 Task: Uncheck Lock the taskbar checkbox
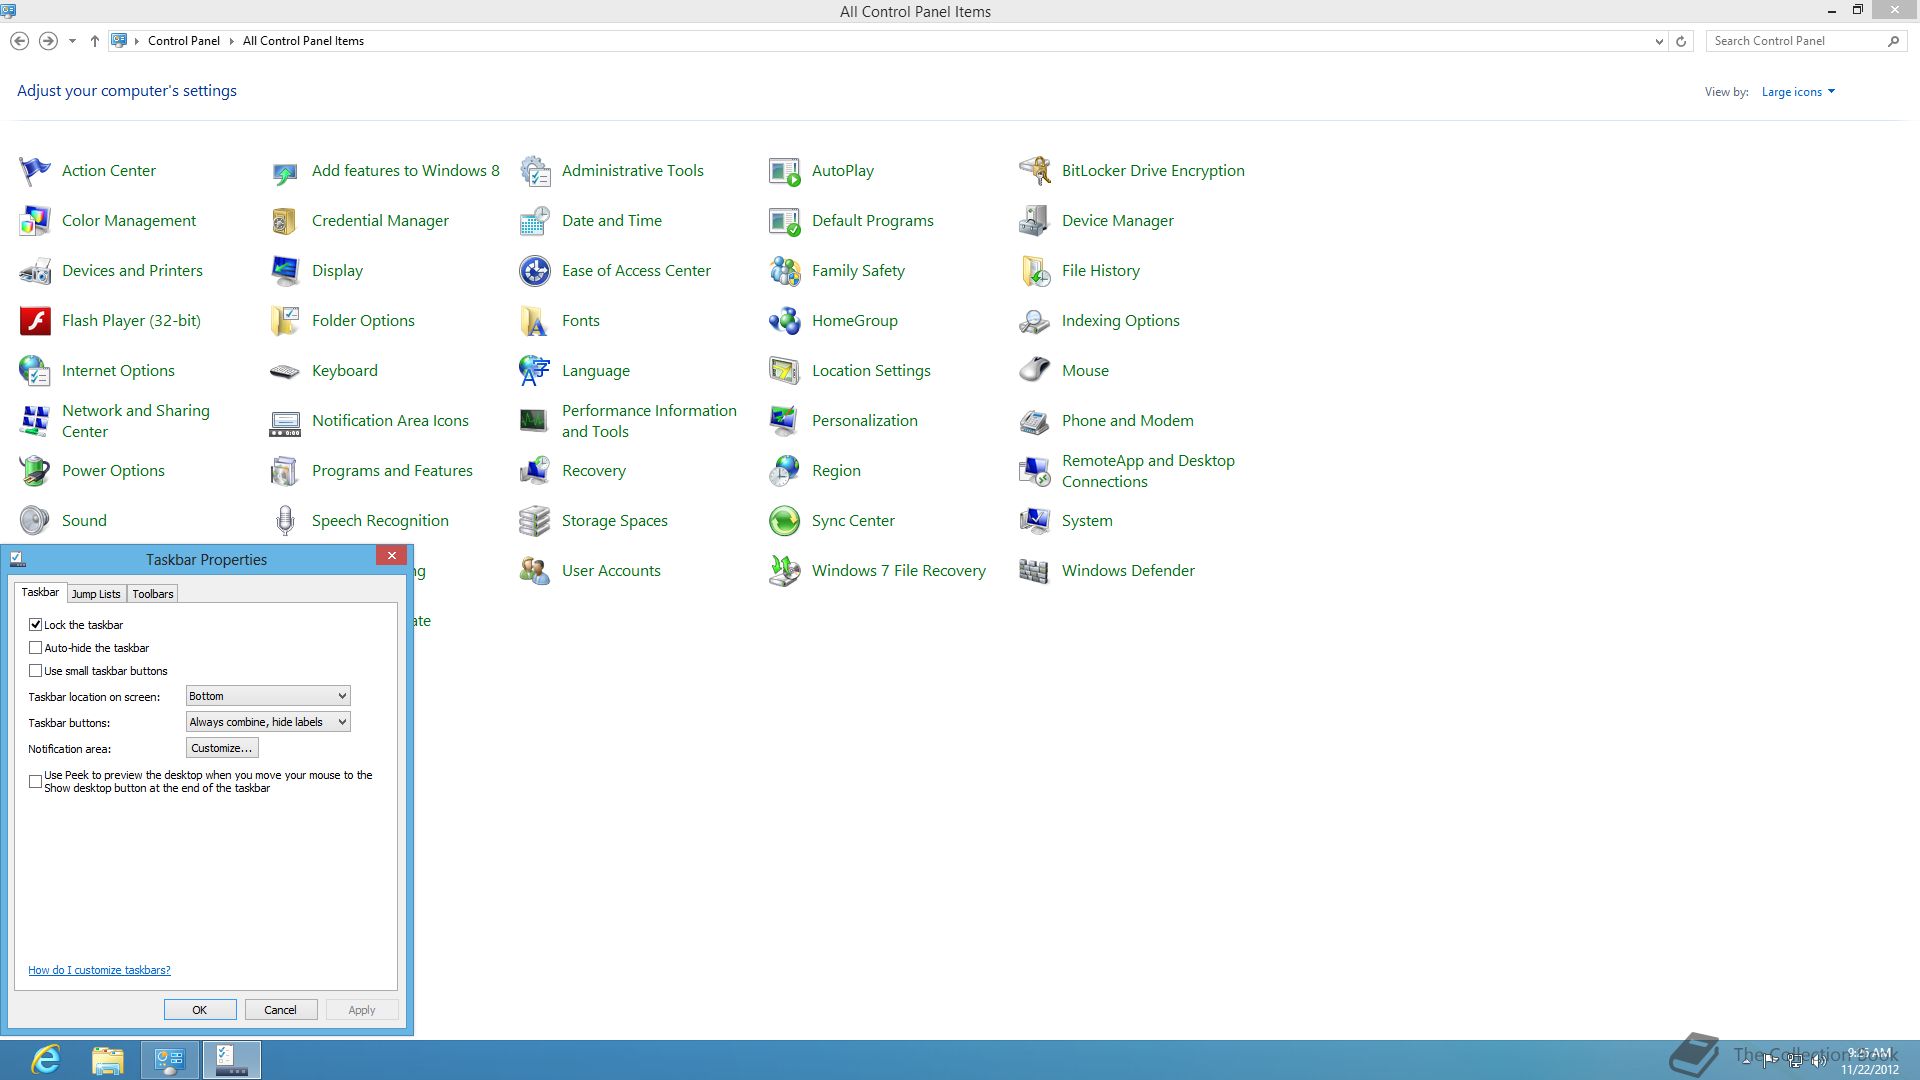pyautogui.click(x=36, y=624)
